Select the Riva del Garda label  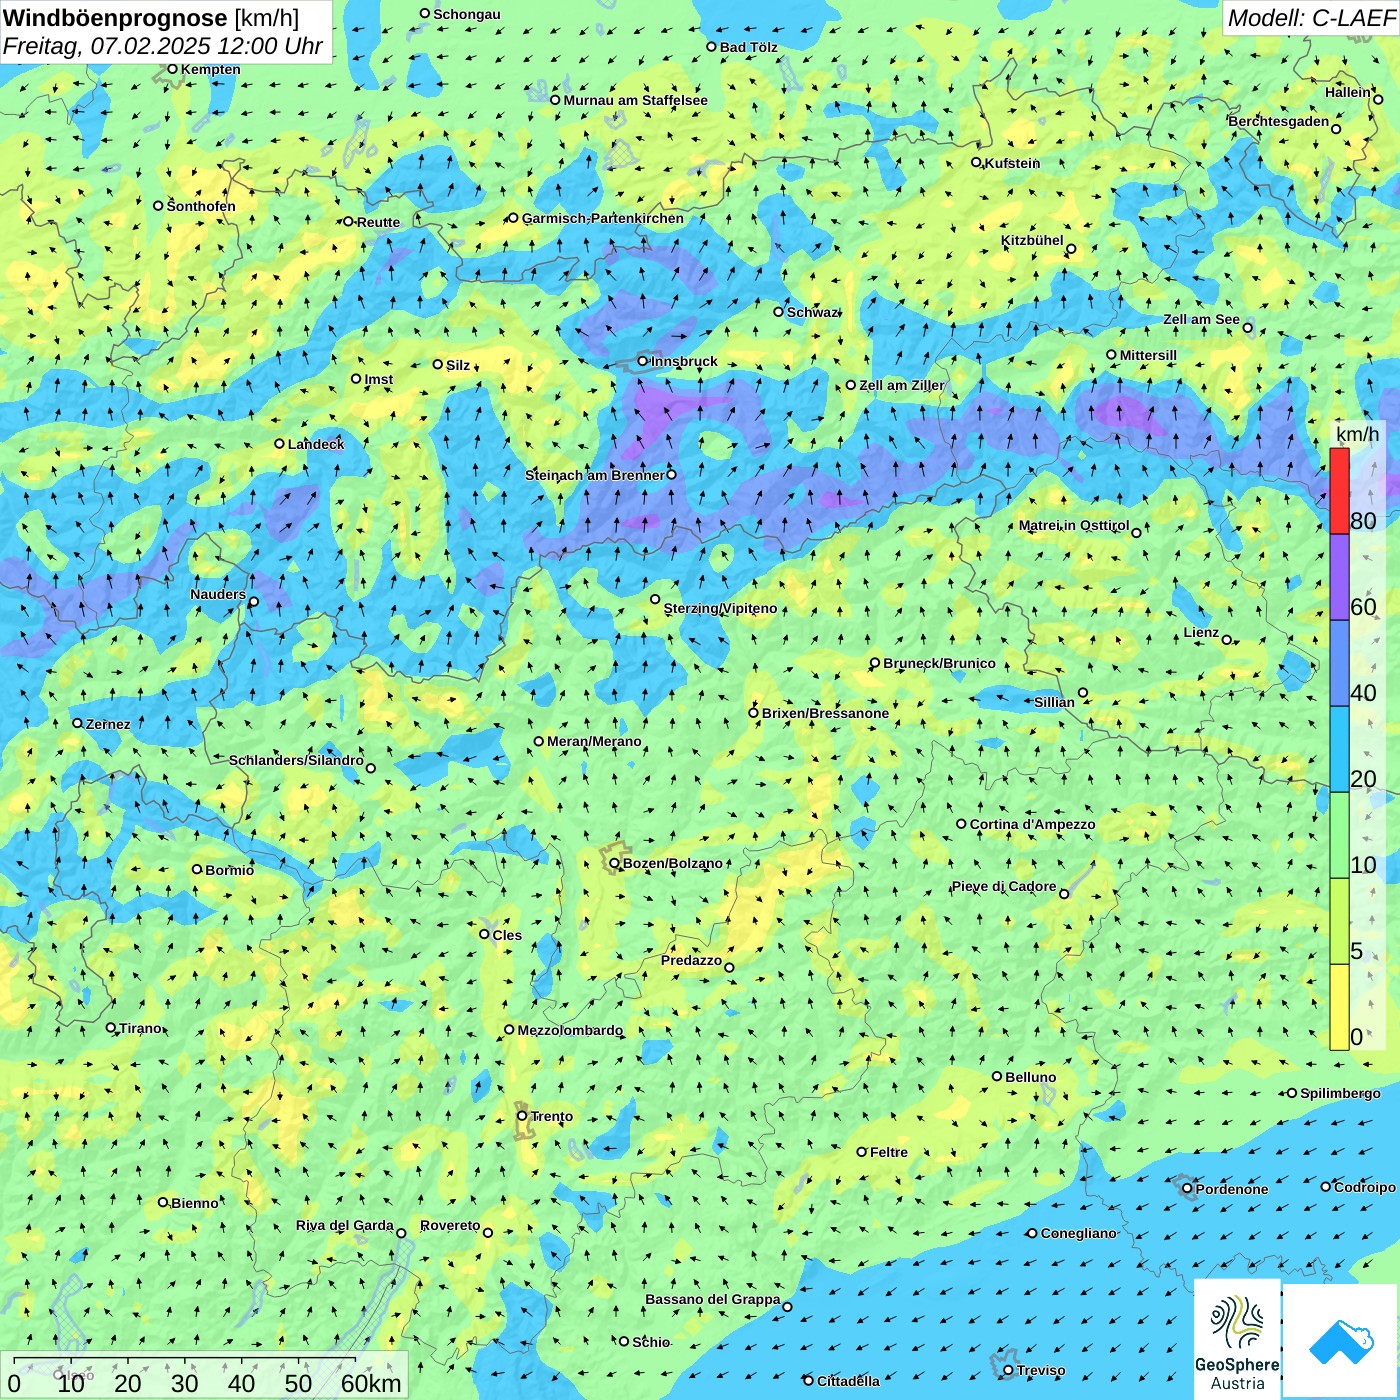tap(345, 1225)
